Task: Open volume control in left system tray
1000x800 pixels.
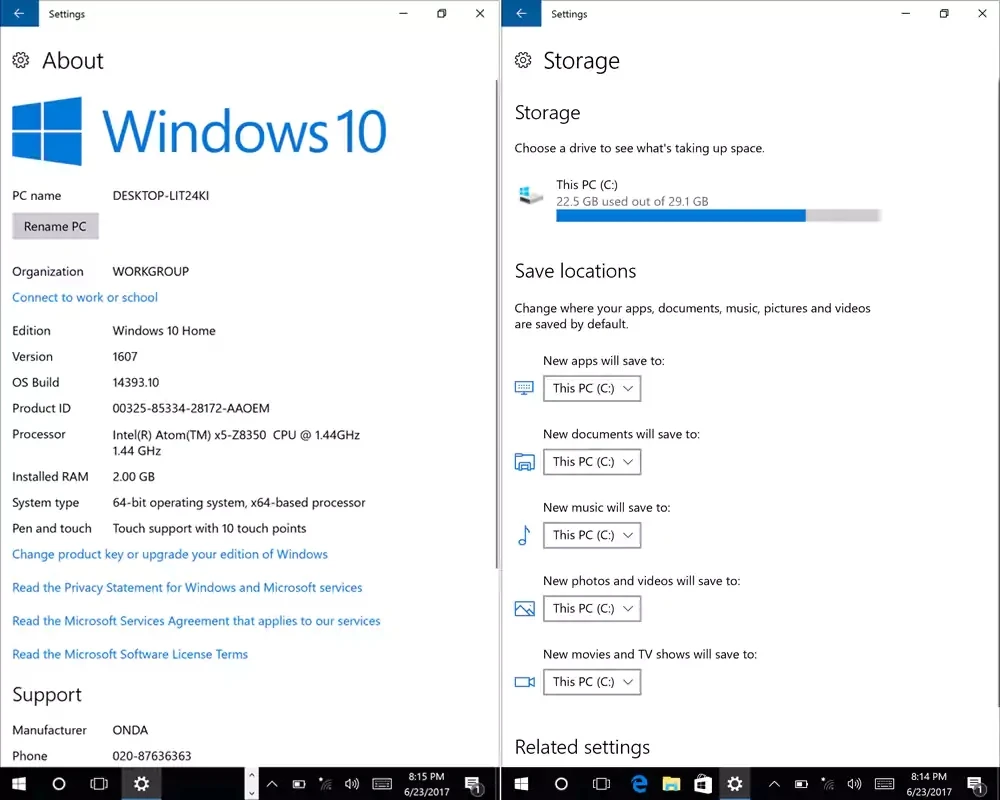Action: click(x=351, y=784)
